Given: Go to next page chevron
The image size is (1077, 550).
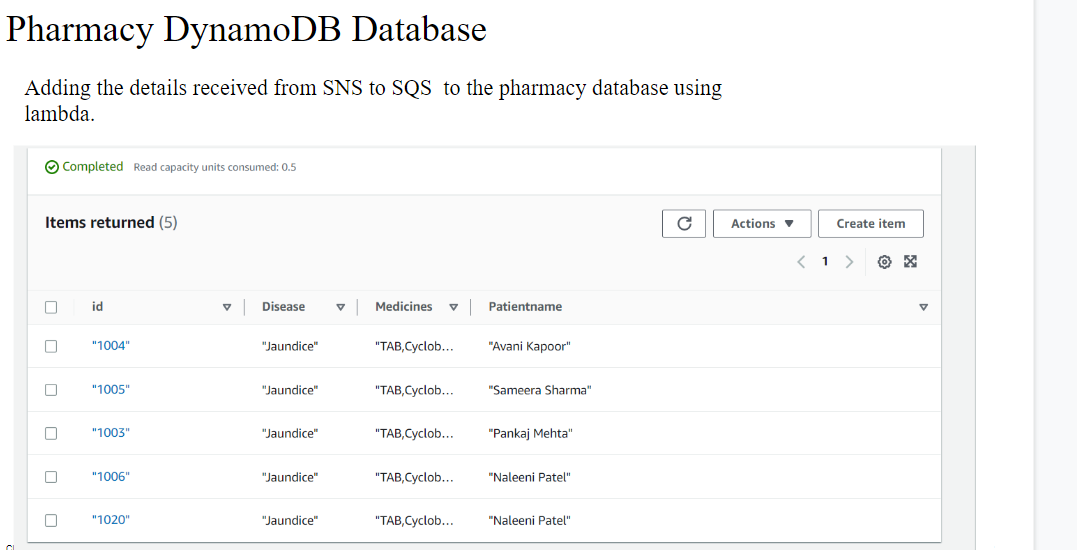Looking at the screenshot, I should pyautogui.click(x=850, y=262).
